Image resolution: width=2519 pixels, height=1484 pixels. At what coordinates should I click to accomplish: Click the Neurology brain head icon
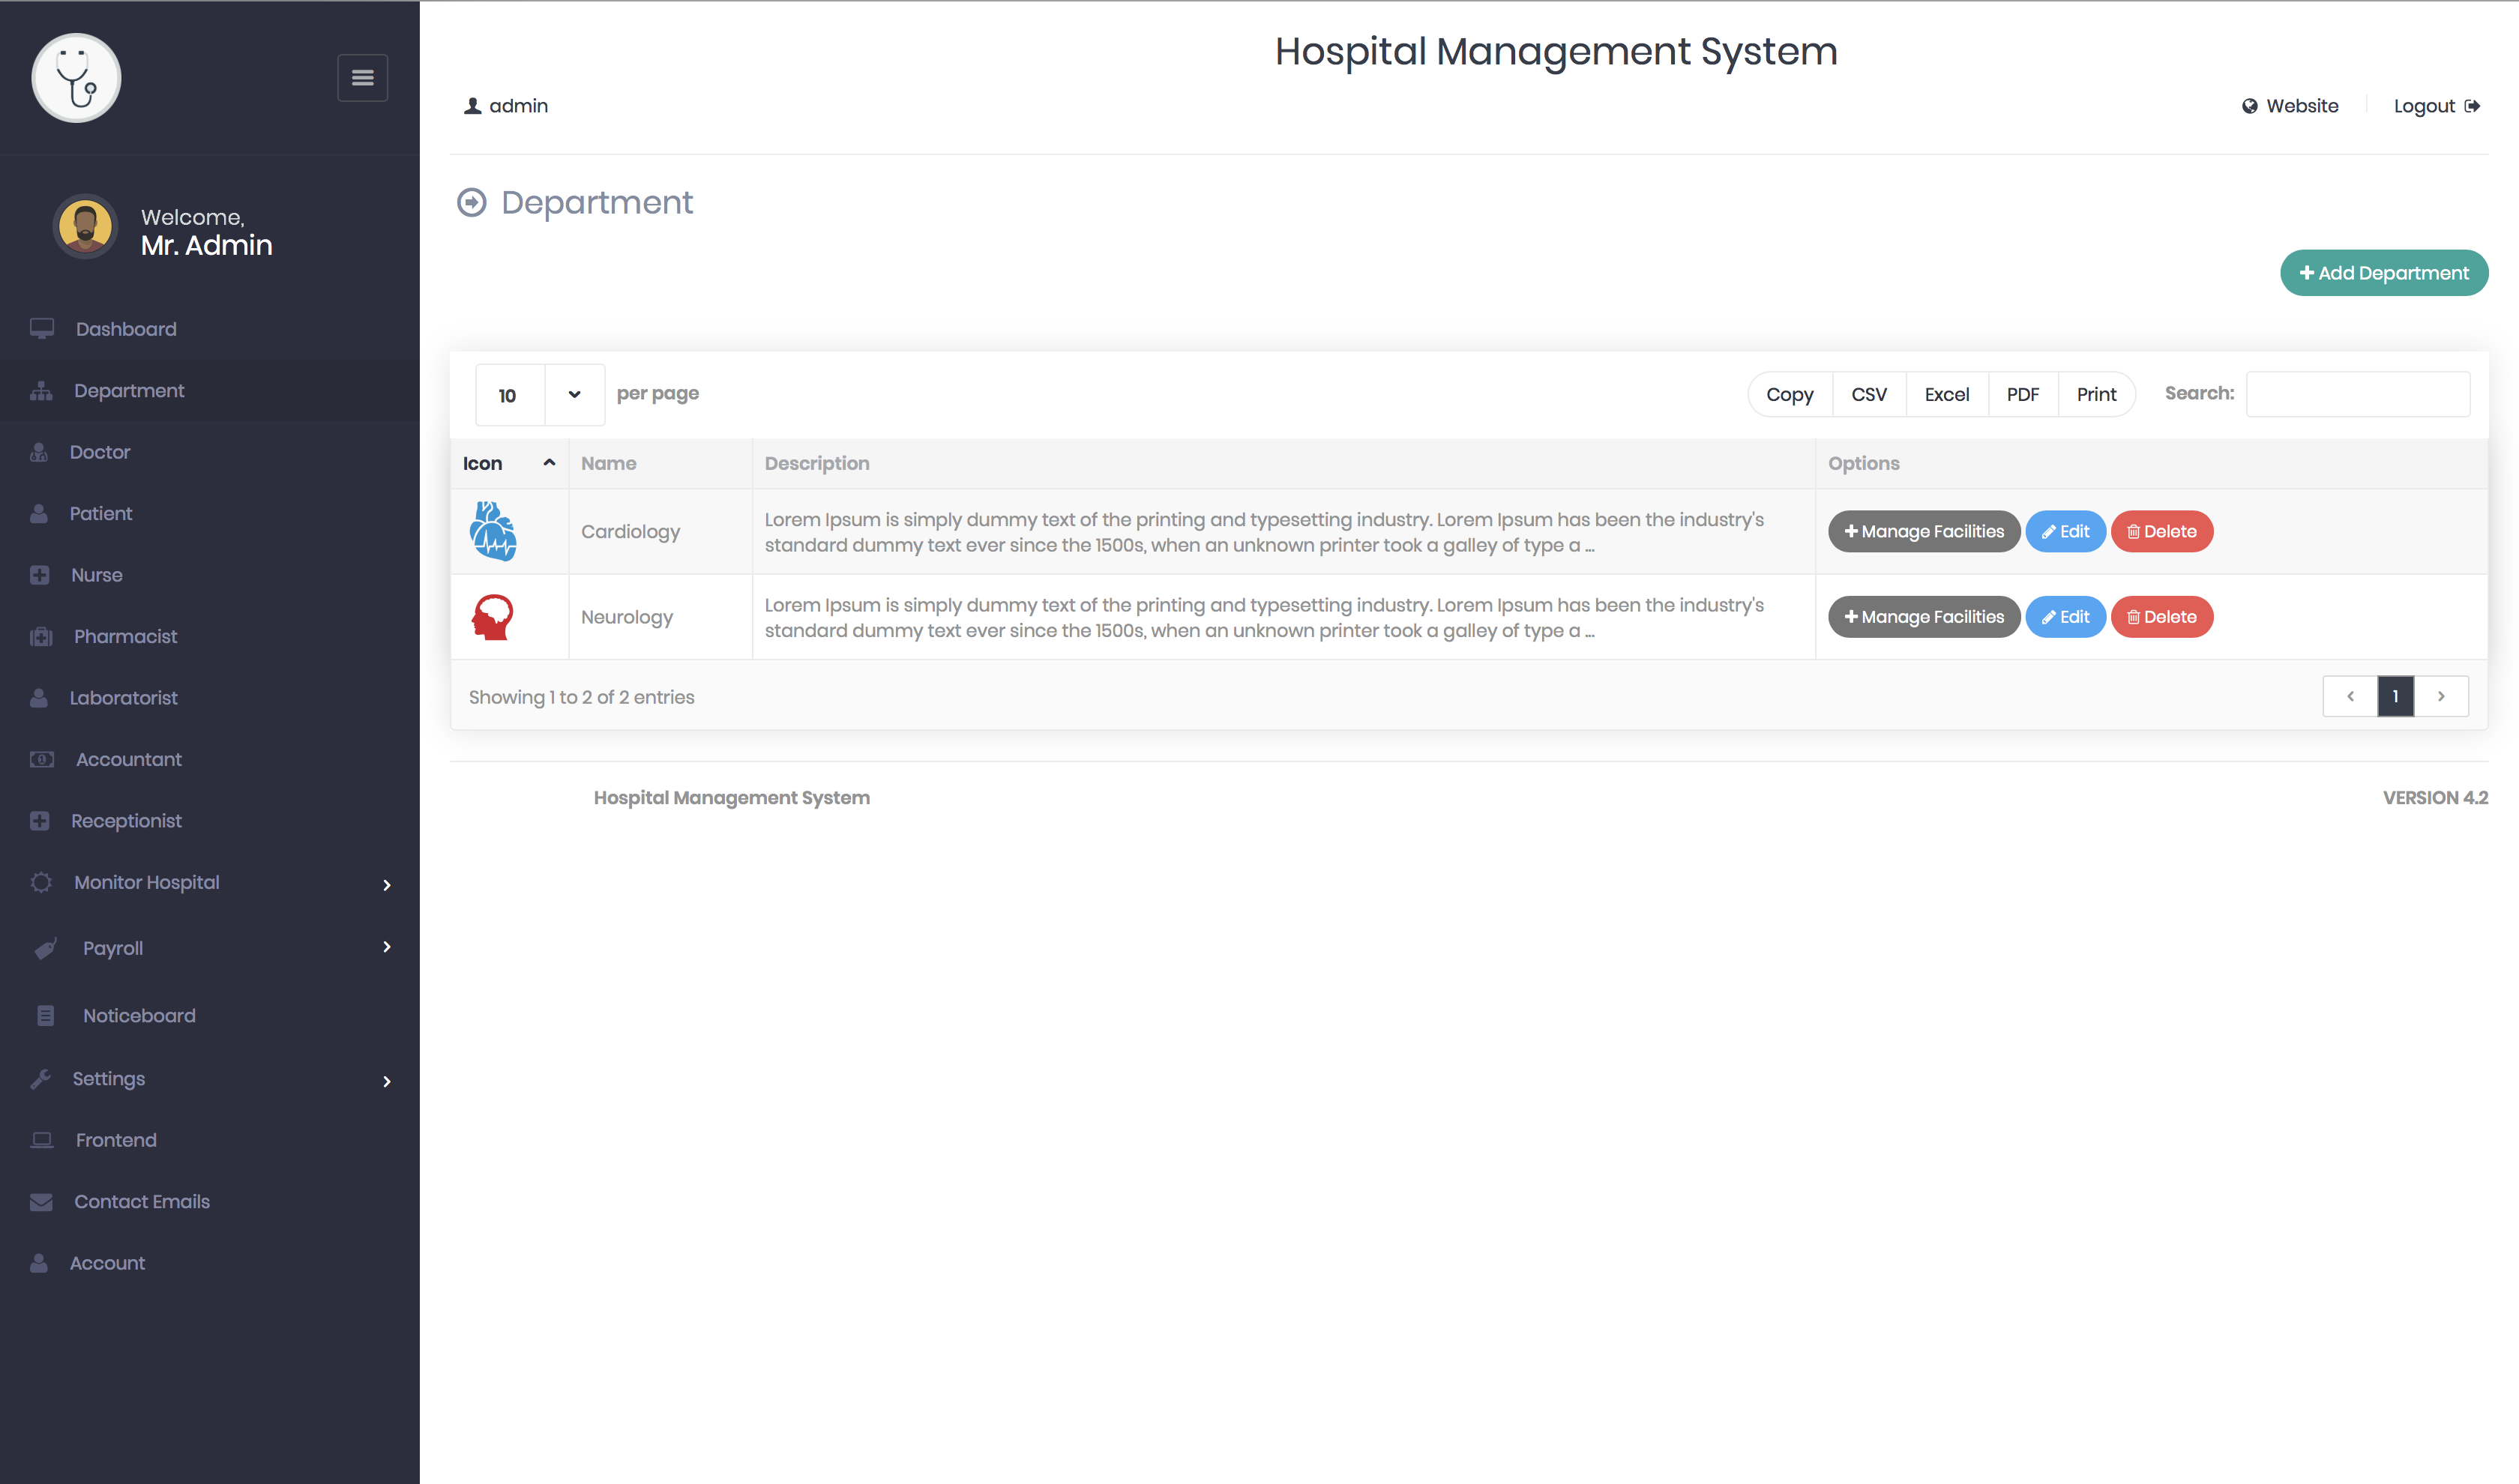(492, 617)
